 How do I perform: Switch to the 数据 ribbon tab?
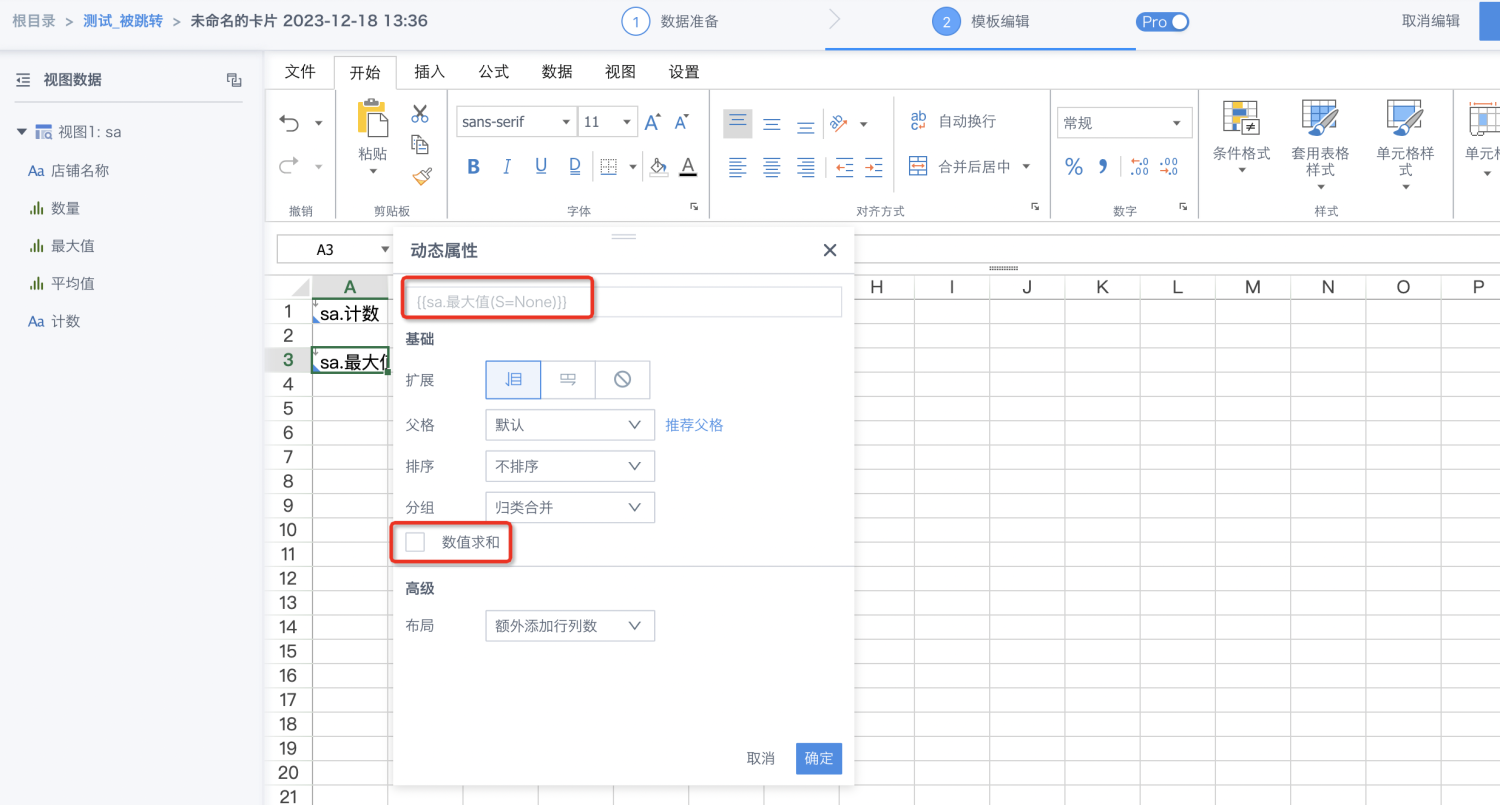pos(557,72)
